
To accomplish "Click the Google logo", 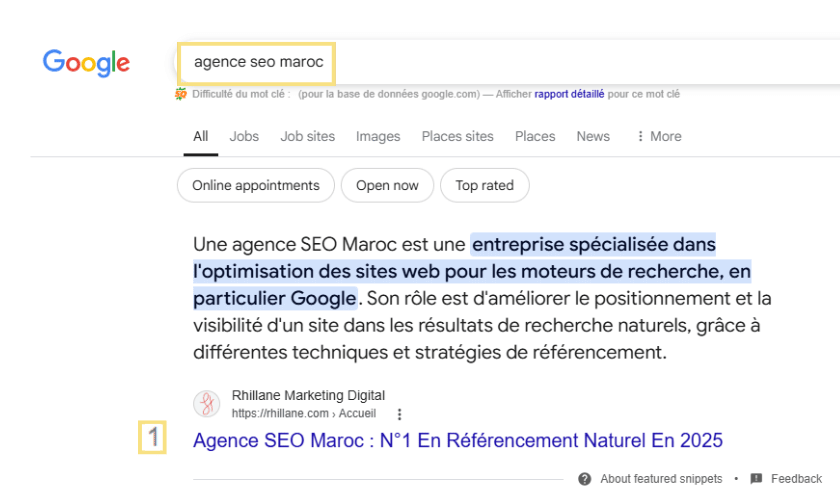I will [86, 62].
